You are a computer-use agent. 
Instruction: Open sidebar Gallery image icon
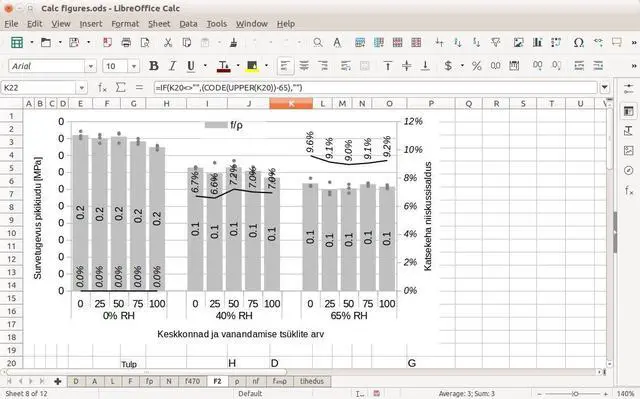pos(629,151)
